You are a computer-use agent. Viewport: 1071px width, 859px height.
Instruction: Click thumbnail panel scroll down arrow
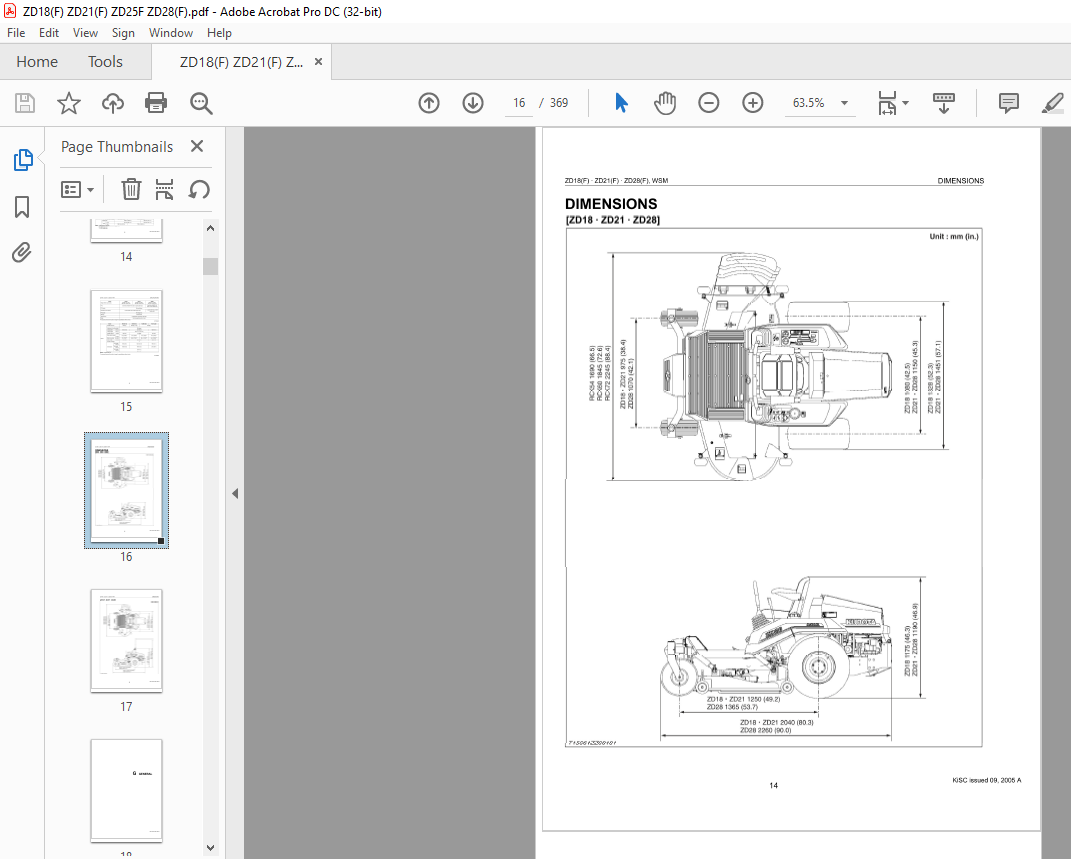210,847
